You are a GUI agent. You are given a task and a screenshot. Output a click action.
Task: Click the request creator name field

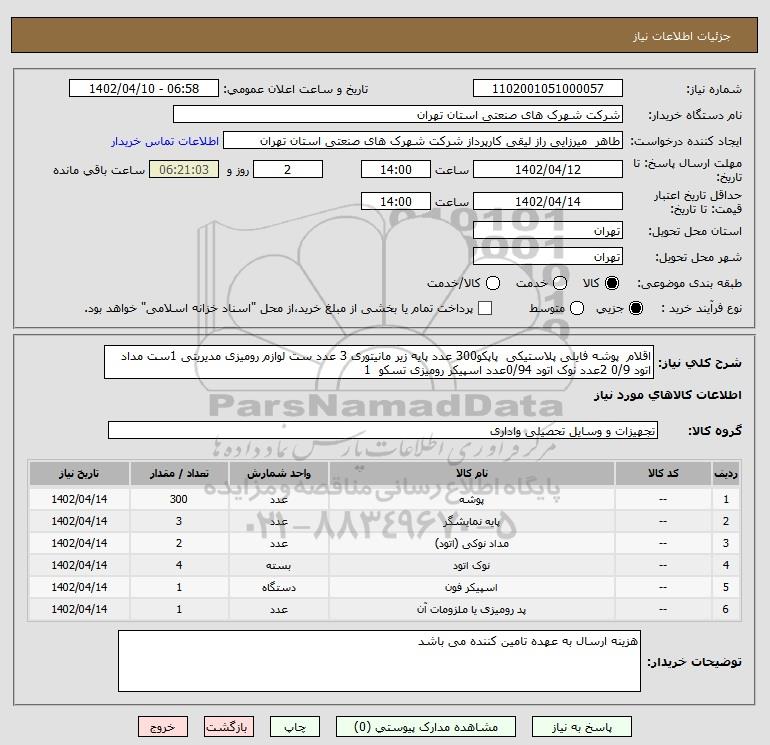[x=423, y=141]
